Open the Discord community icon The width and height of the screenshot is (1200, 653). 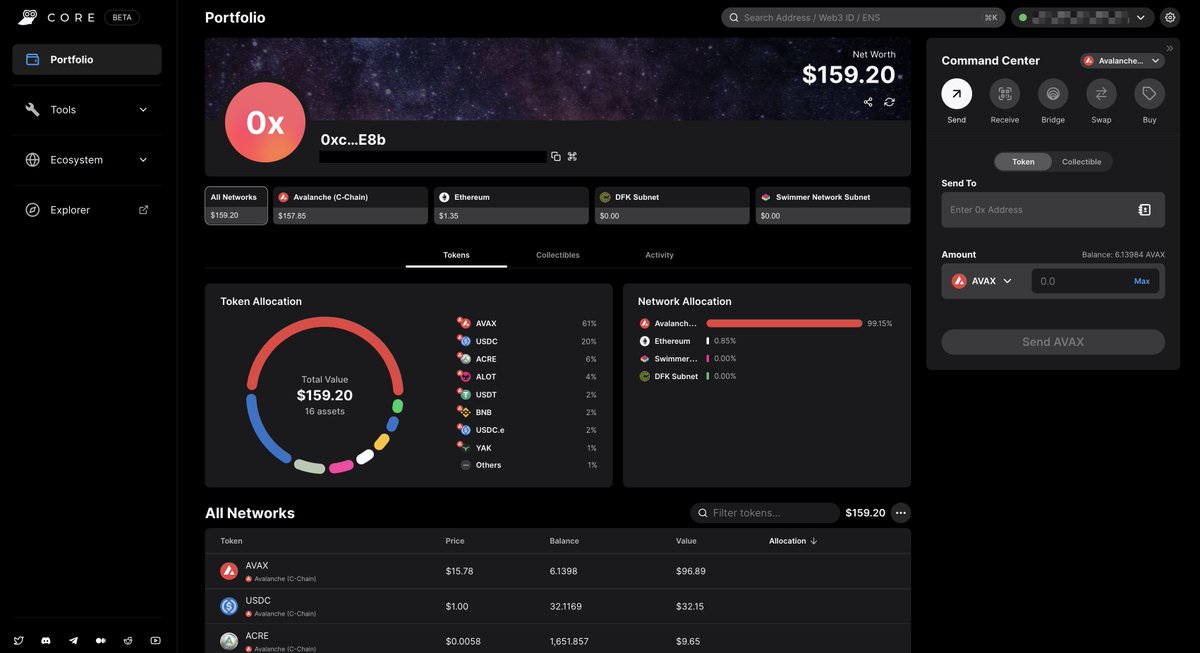coord(46,640)
